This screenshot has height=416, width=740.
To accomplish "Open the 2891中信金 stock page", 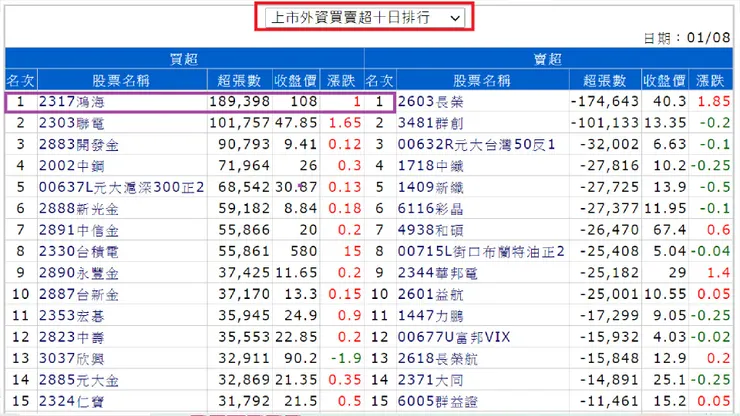I will tap(79, 230).
